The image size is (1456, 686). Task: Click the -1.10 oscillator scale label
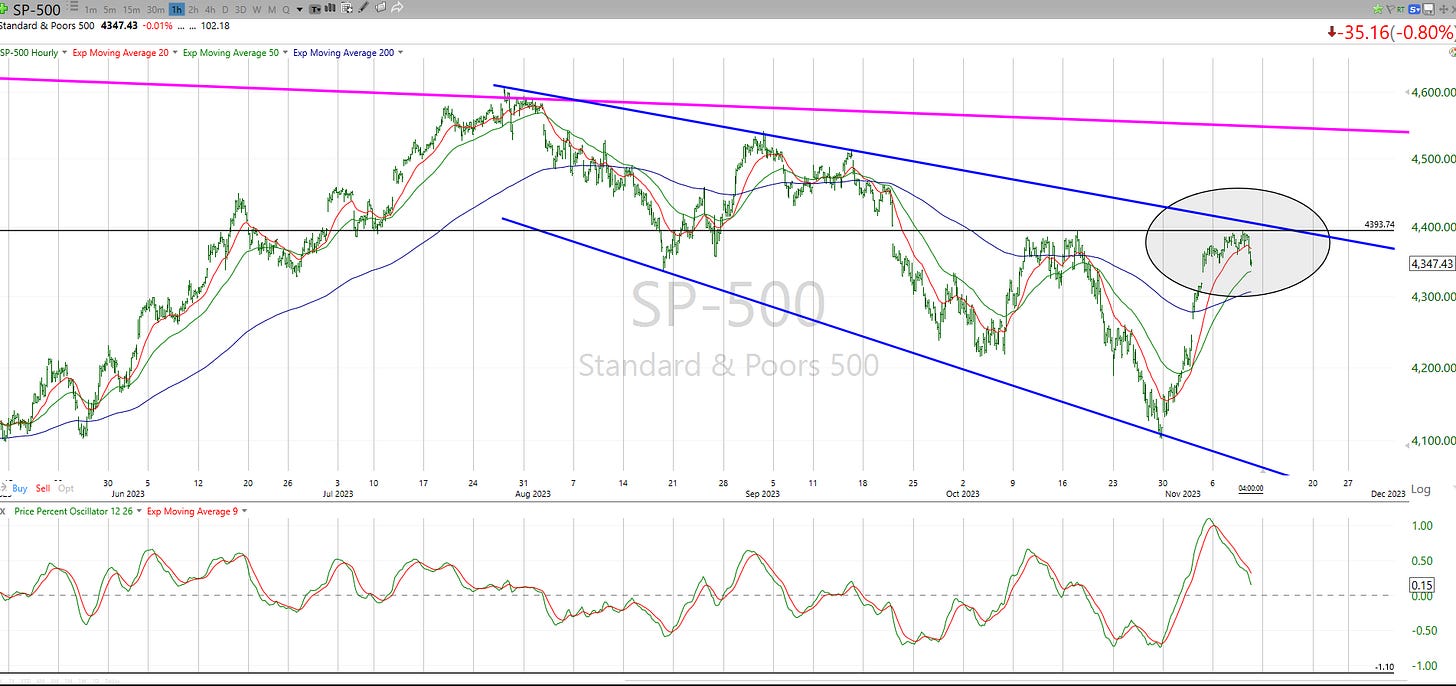1384,667
